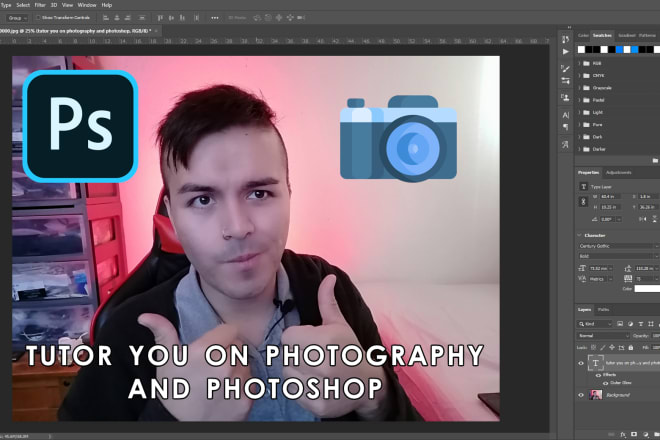Expand the Darker swatch group
This screenshot has height=440, width=660.
tap(580, 149)
